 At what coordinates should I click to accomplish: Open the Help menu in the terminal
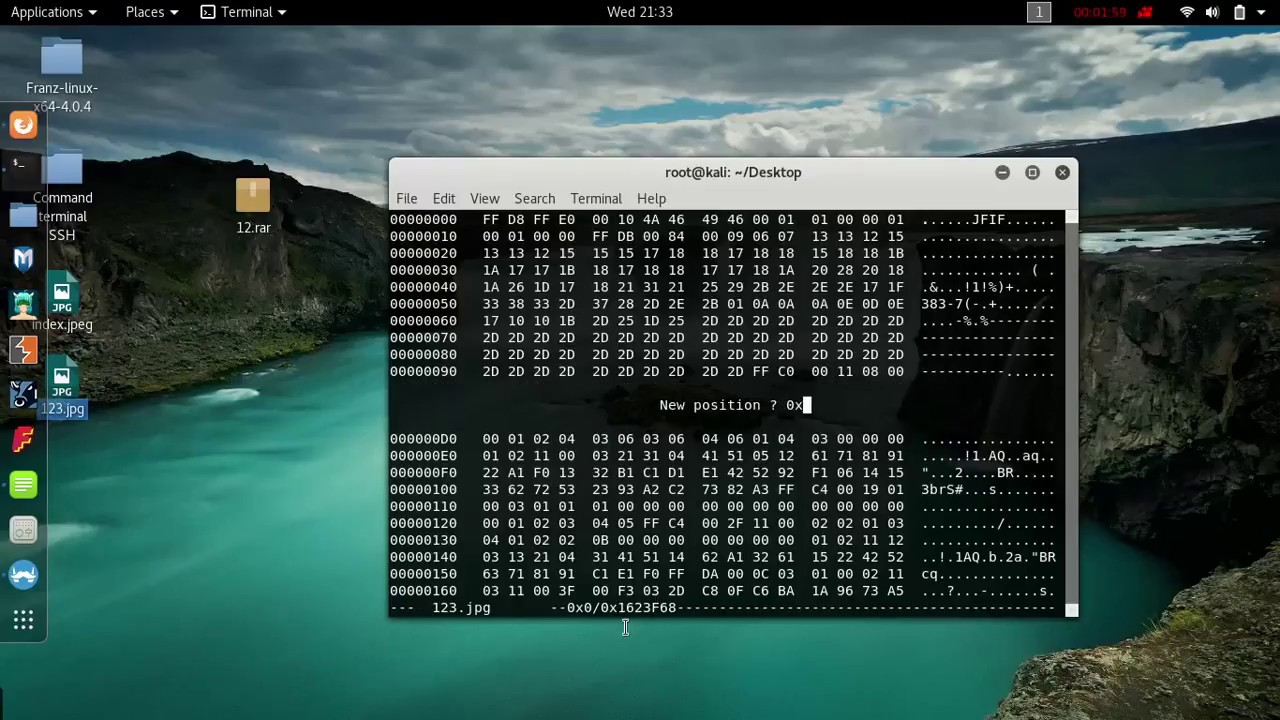[651, 198]
